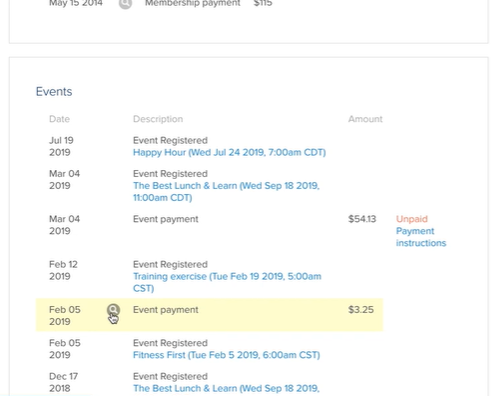502x396 pixels.
Task: Click the $54.13 amount
Action: pyautogui.click(x=362, y=219)
